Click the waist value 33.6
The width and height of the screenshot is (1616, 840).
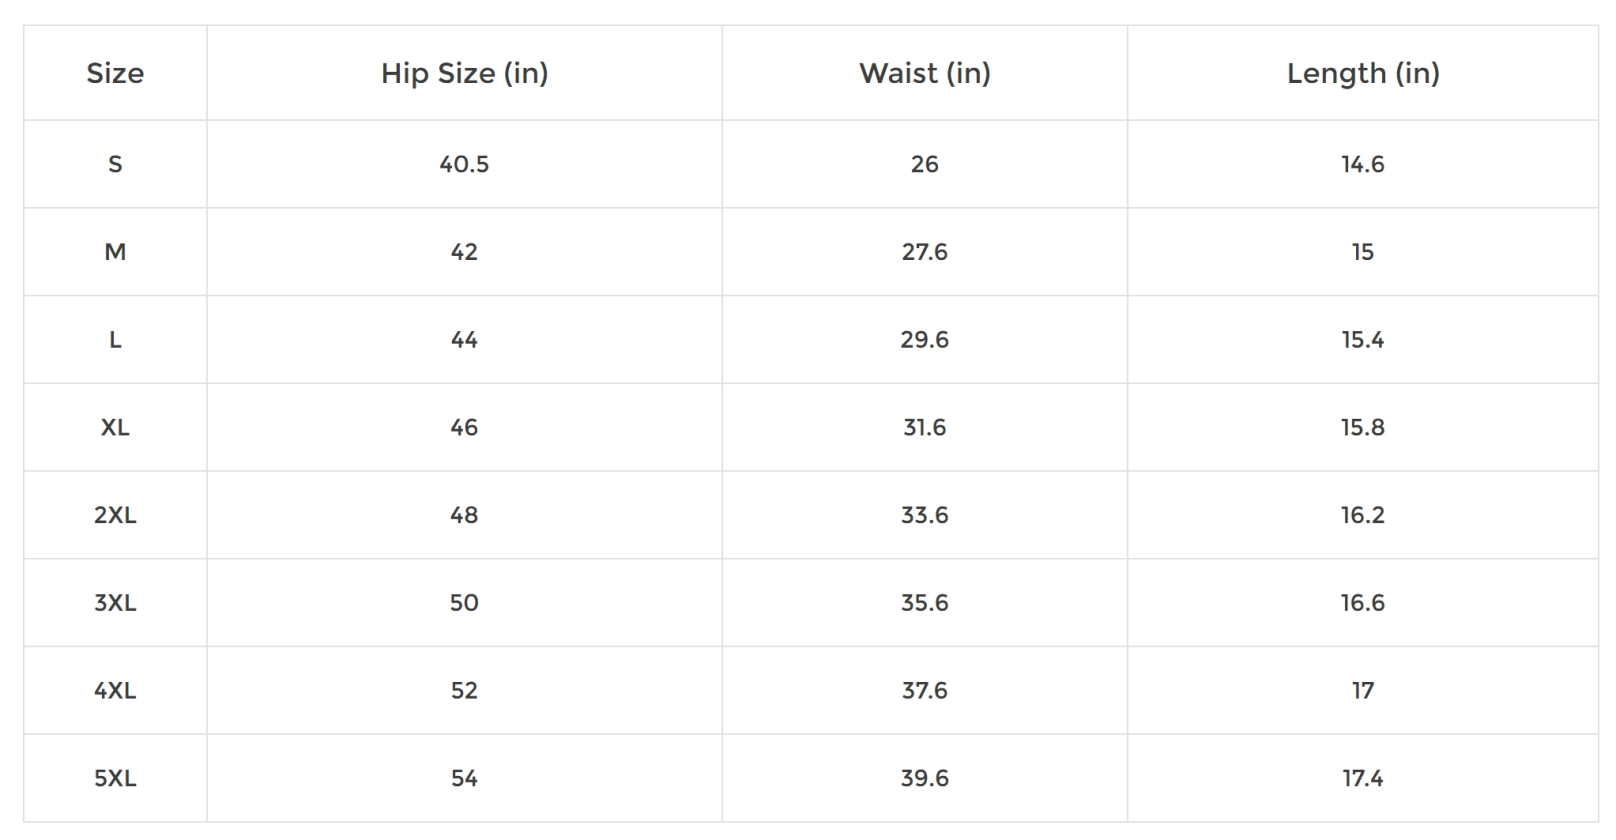[924, 515]
